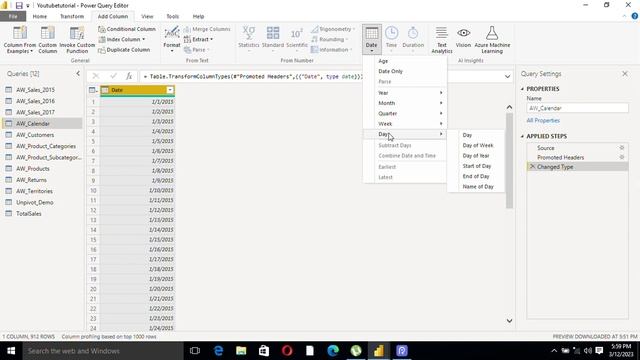Expand the formula bar

(x=507, y=76)
